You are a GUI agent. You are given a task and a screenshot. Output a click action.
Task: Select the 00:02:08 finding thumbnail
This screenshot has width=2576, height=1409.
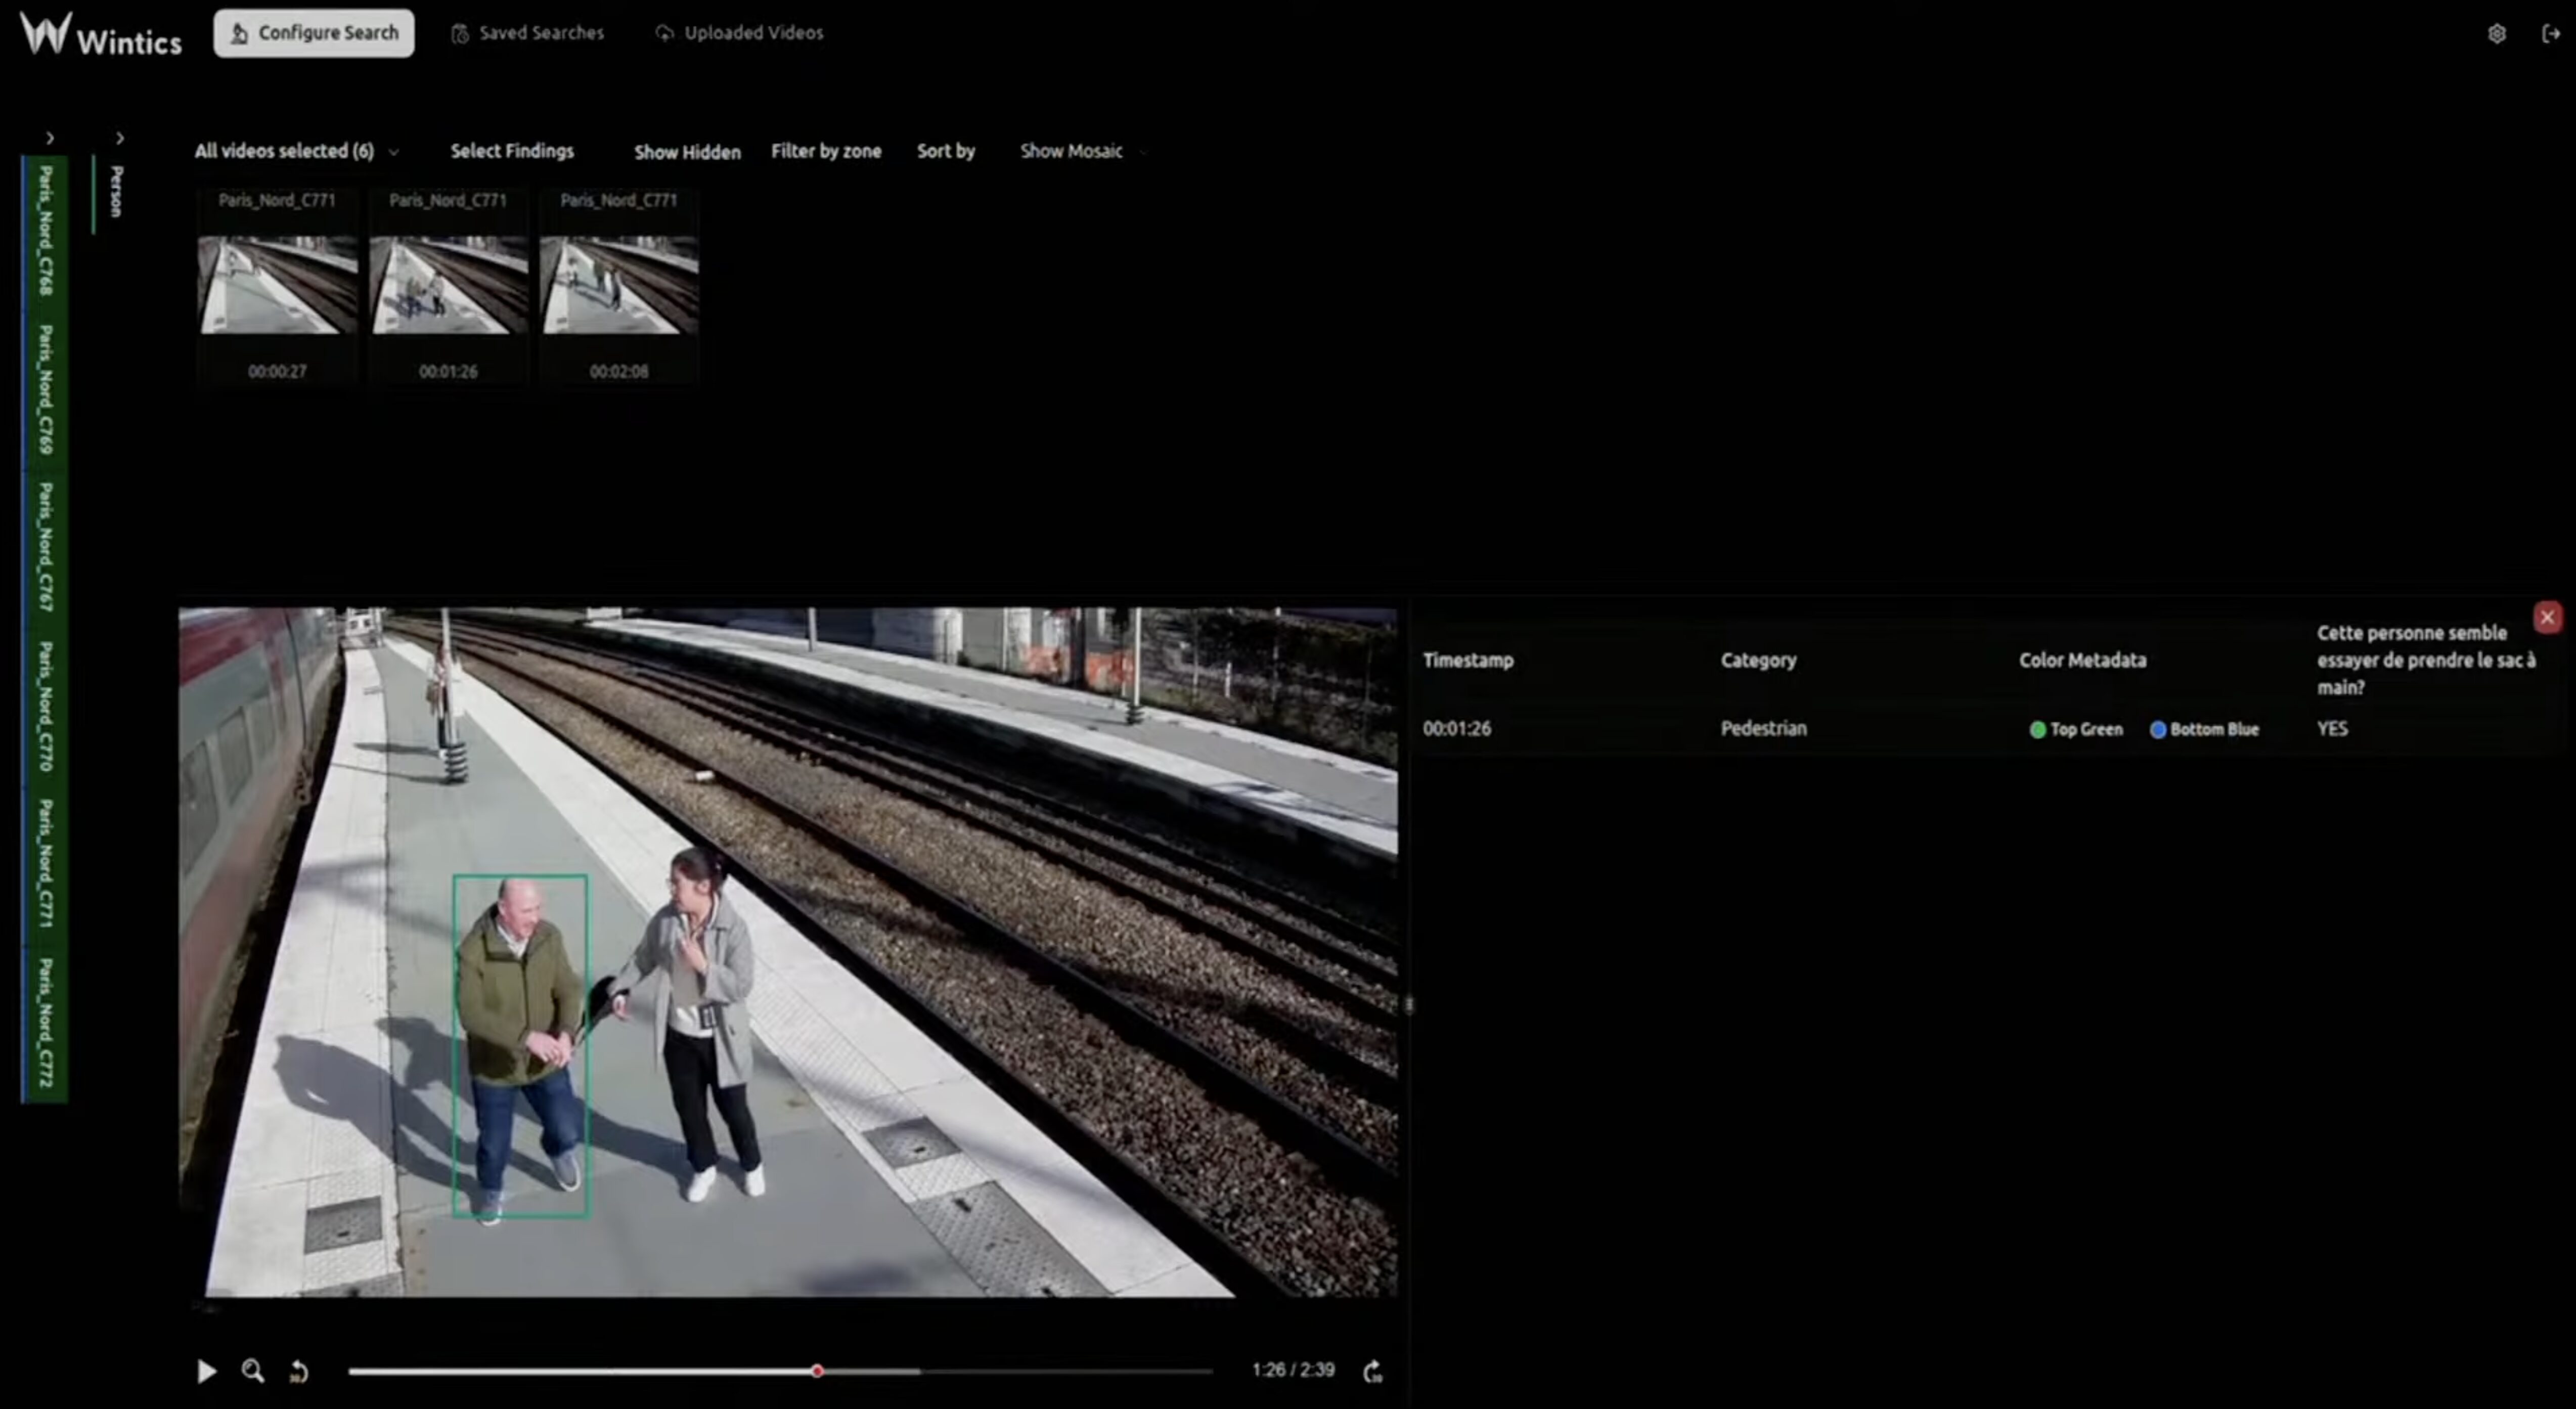point(619,286)
